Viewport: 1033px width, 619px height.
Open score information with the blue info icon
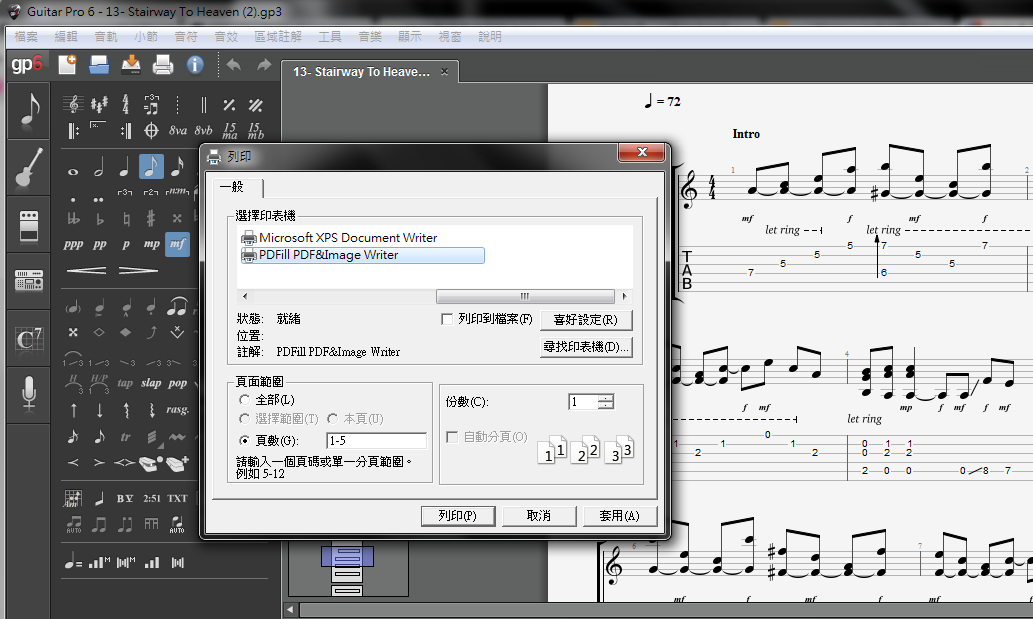pos(195,65)
